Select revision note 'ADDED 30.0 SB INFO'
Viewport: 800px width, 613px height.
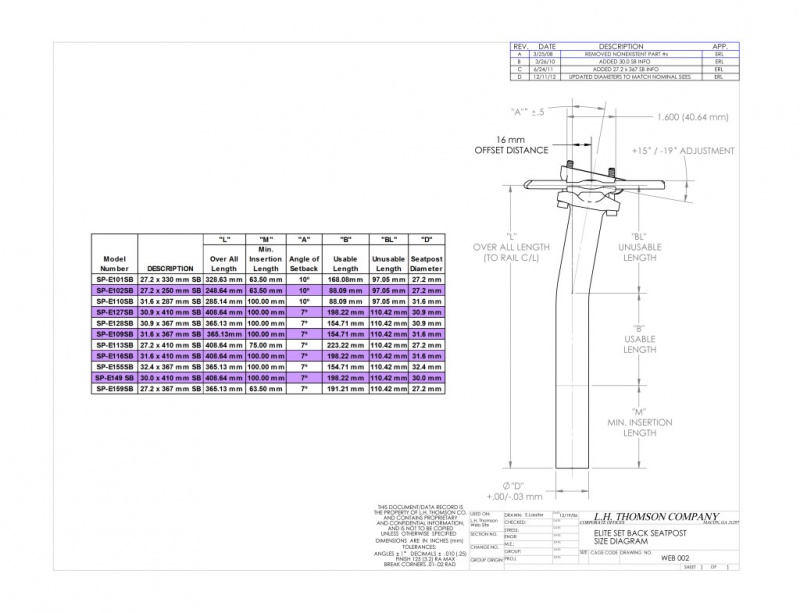624,62
